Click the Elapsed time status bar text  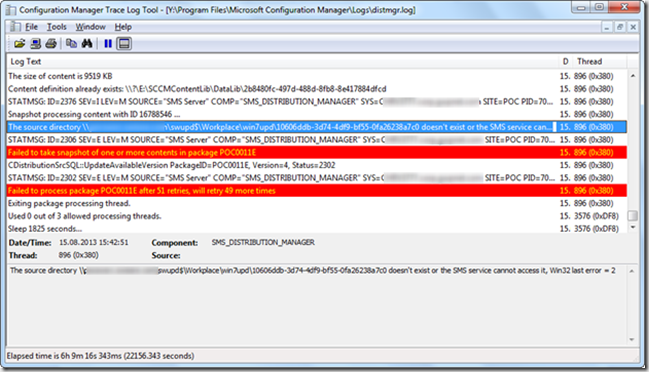point(101,356)
